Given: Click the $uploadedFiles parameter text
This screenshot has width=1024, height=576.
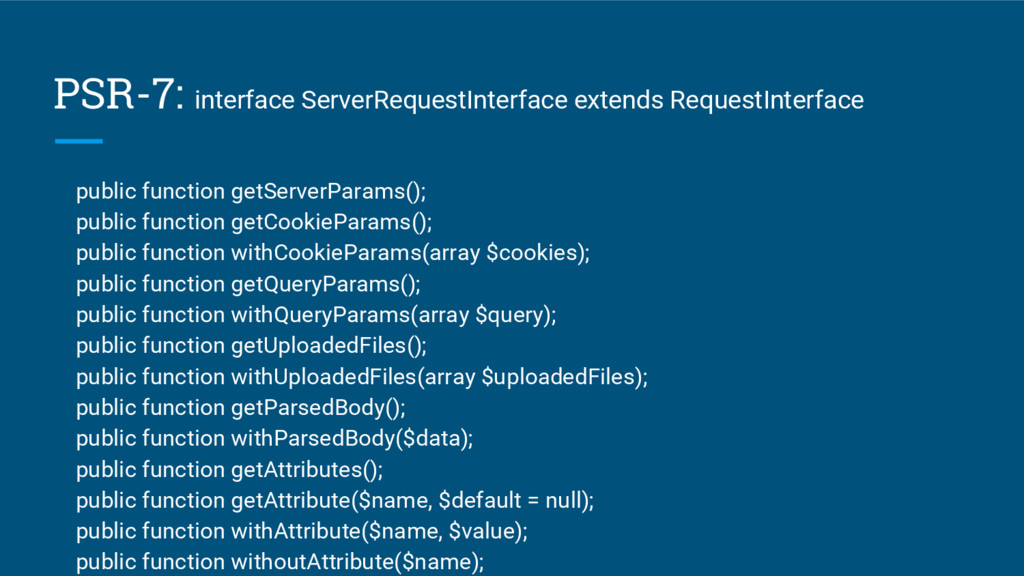Looking at the screenshot, I should [561, 377].
